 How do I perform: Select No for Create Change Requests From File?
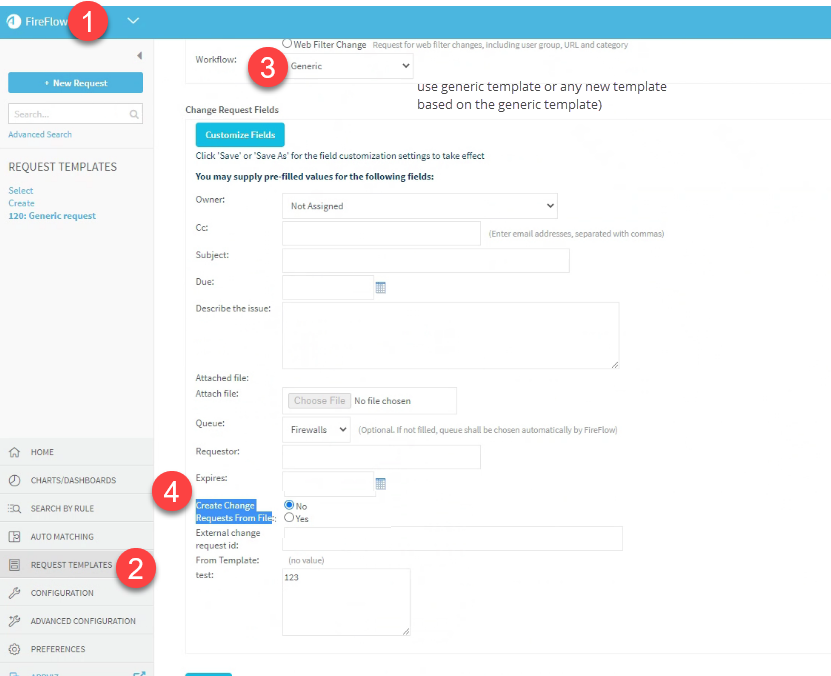tap(289, 505)
